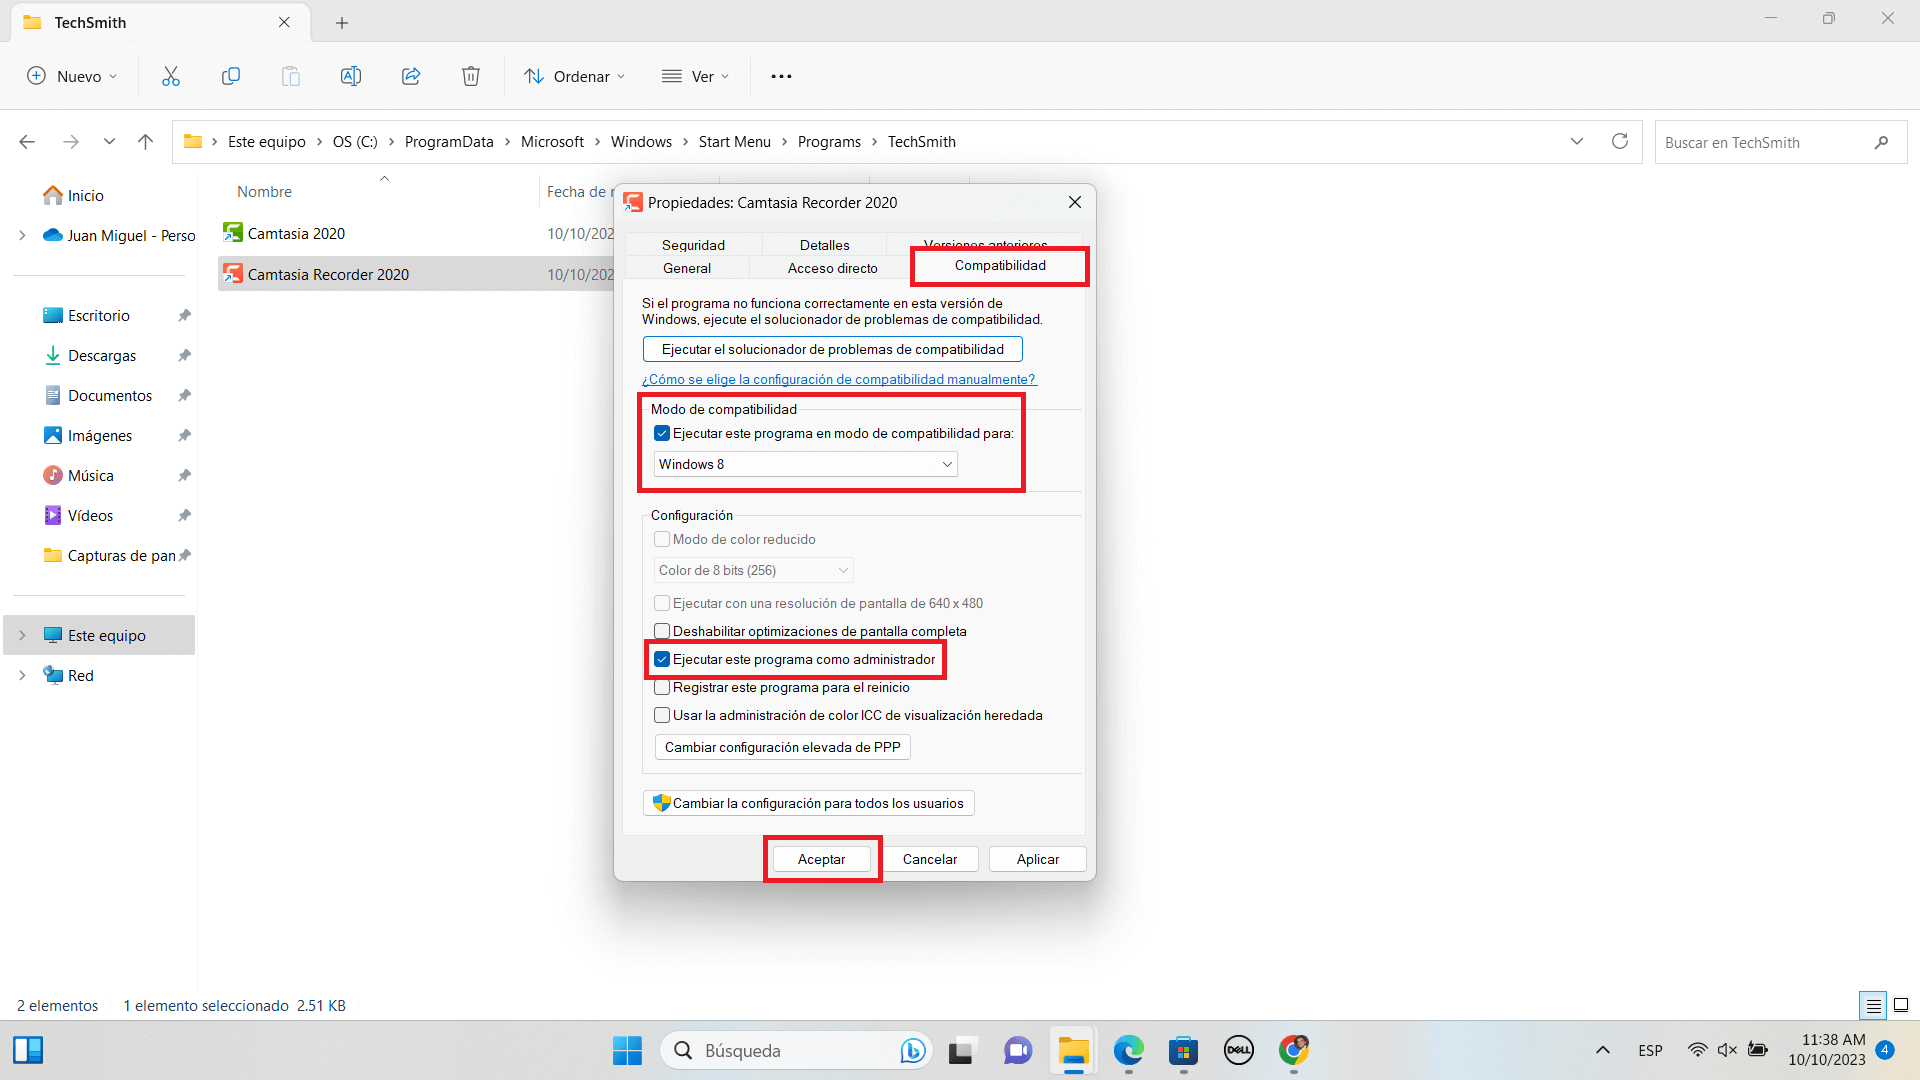Open recent locations chevron near navigation arrows
1920x1080 pixels.
[x=109, y=142]
